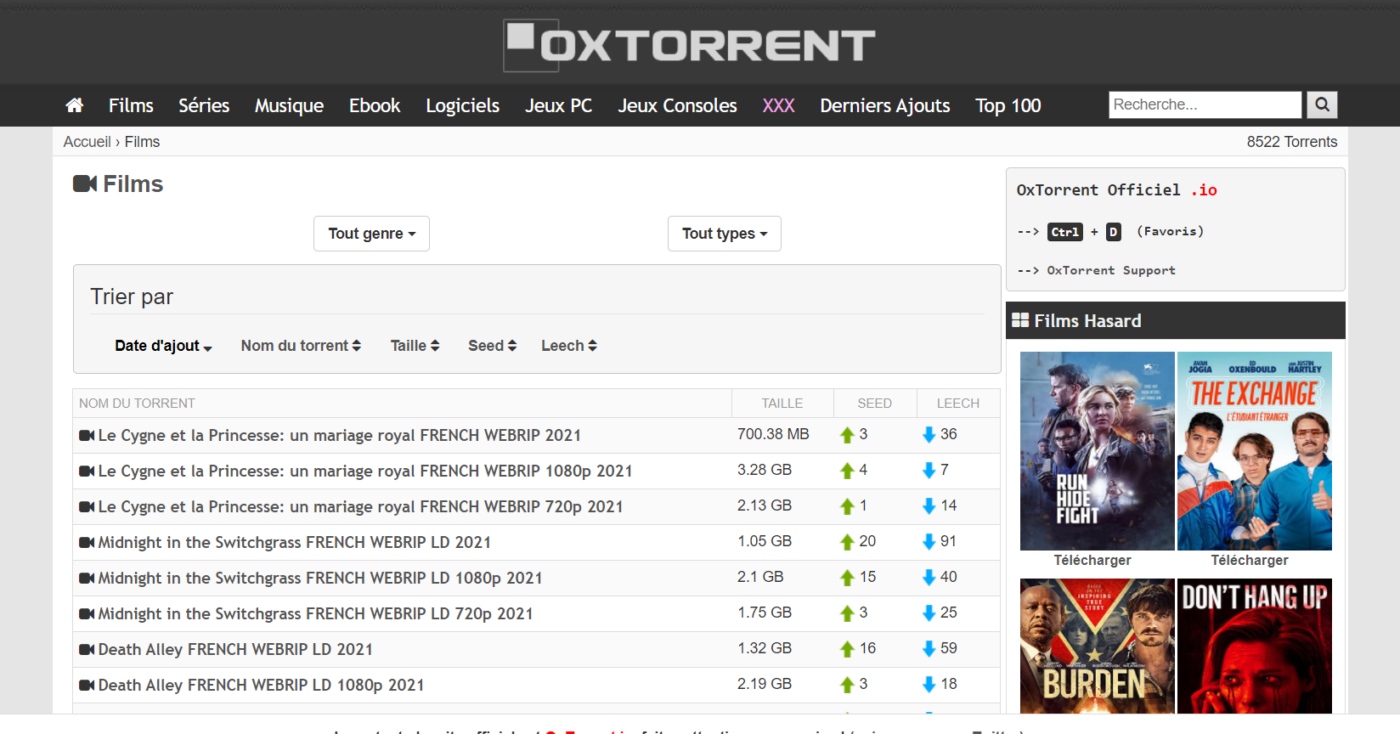Click Films breadcrumb link
Image resolution: width=1400 pixels, height=734 pixels.
click(142, 142)
